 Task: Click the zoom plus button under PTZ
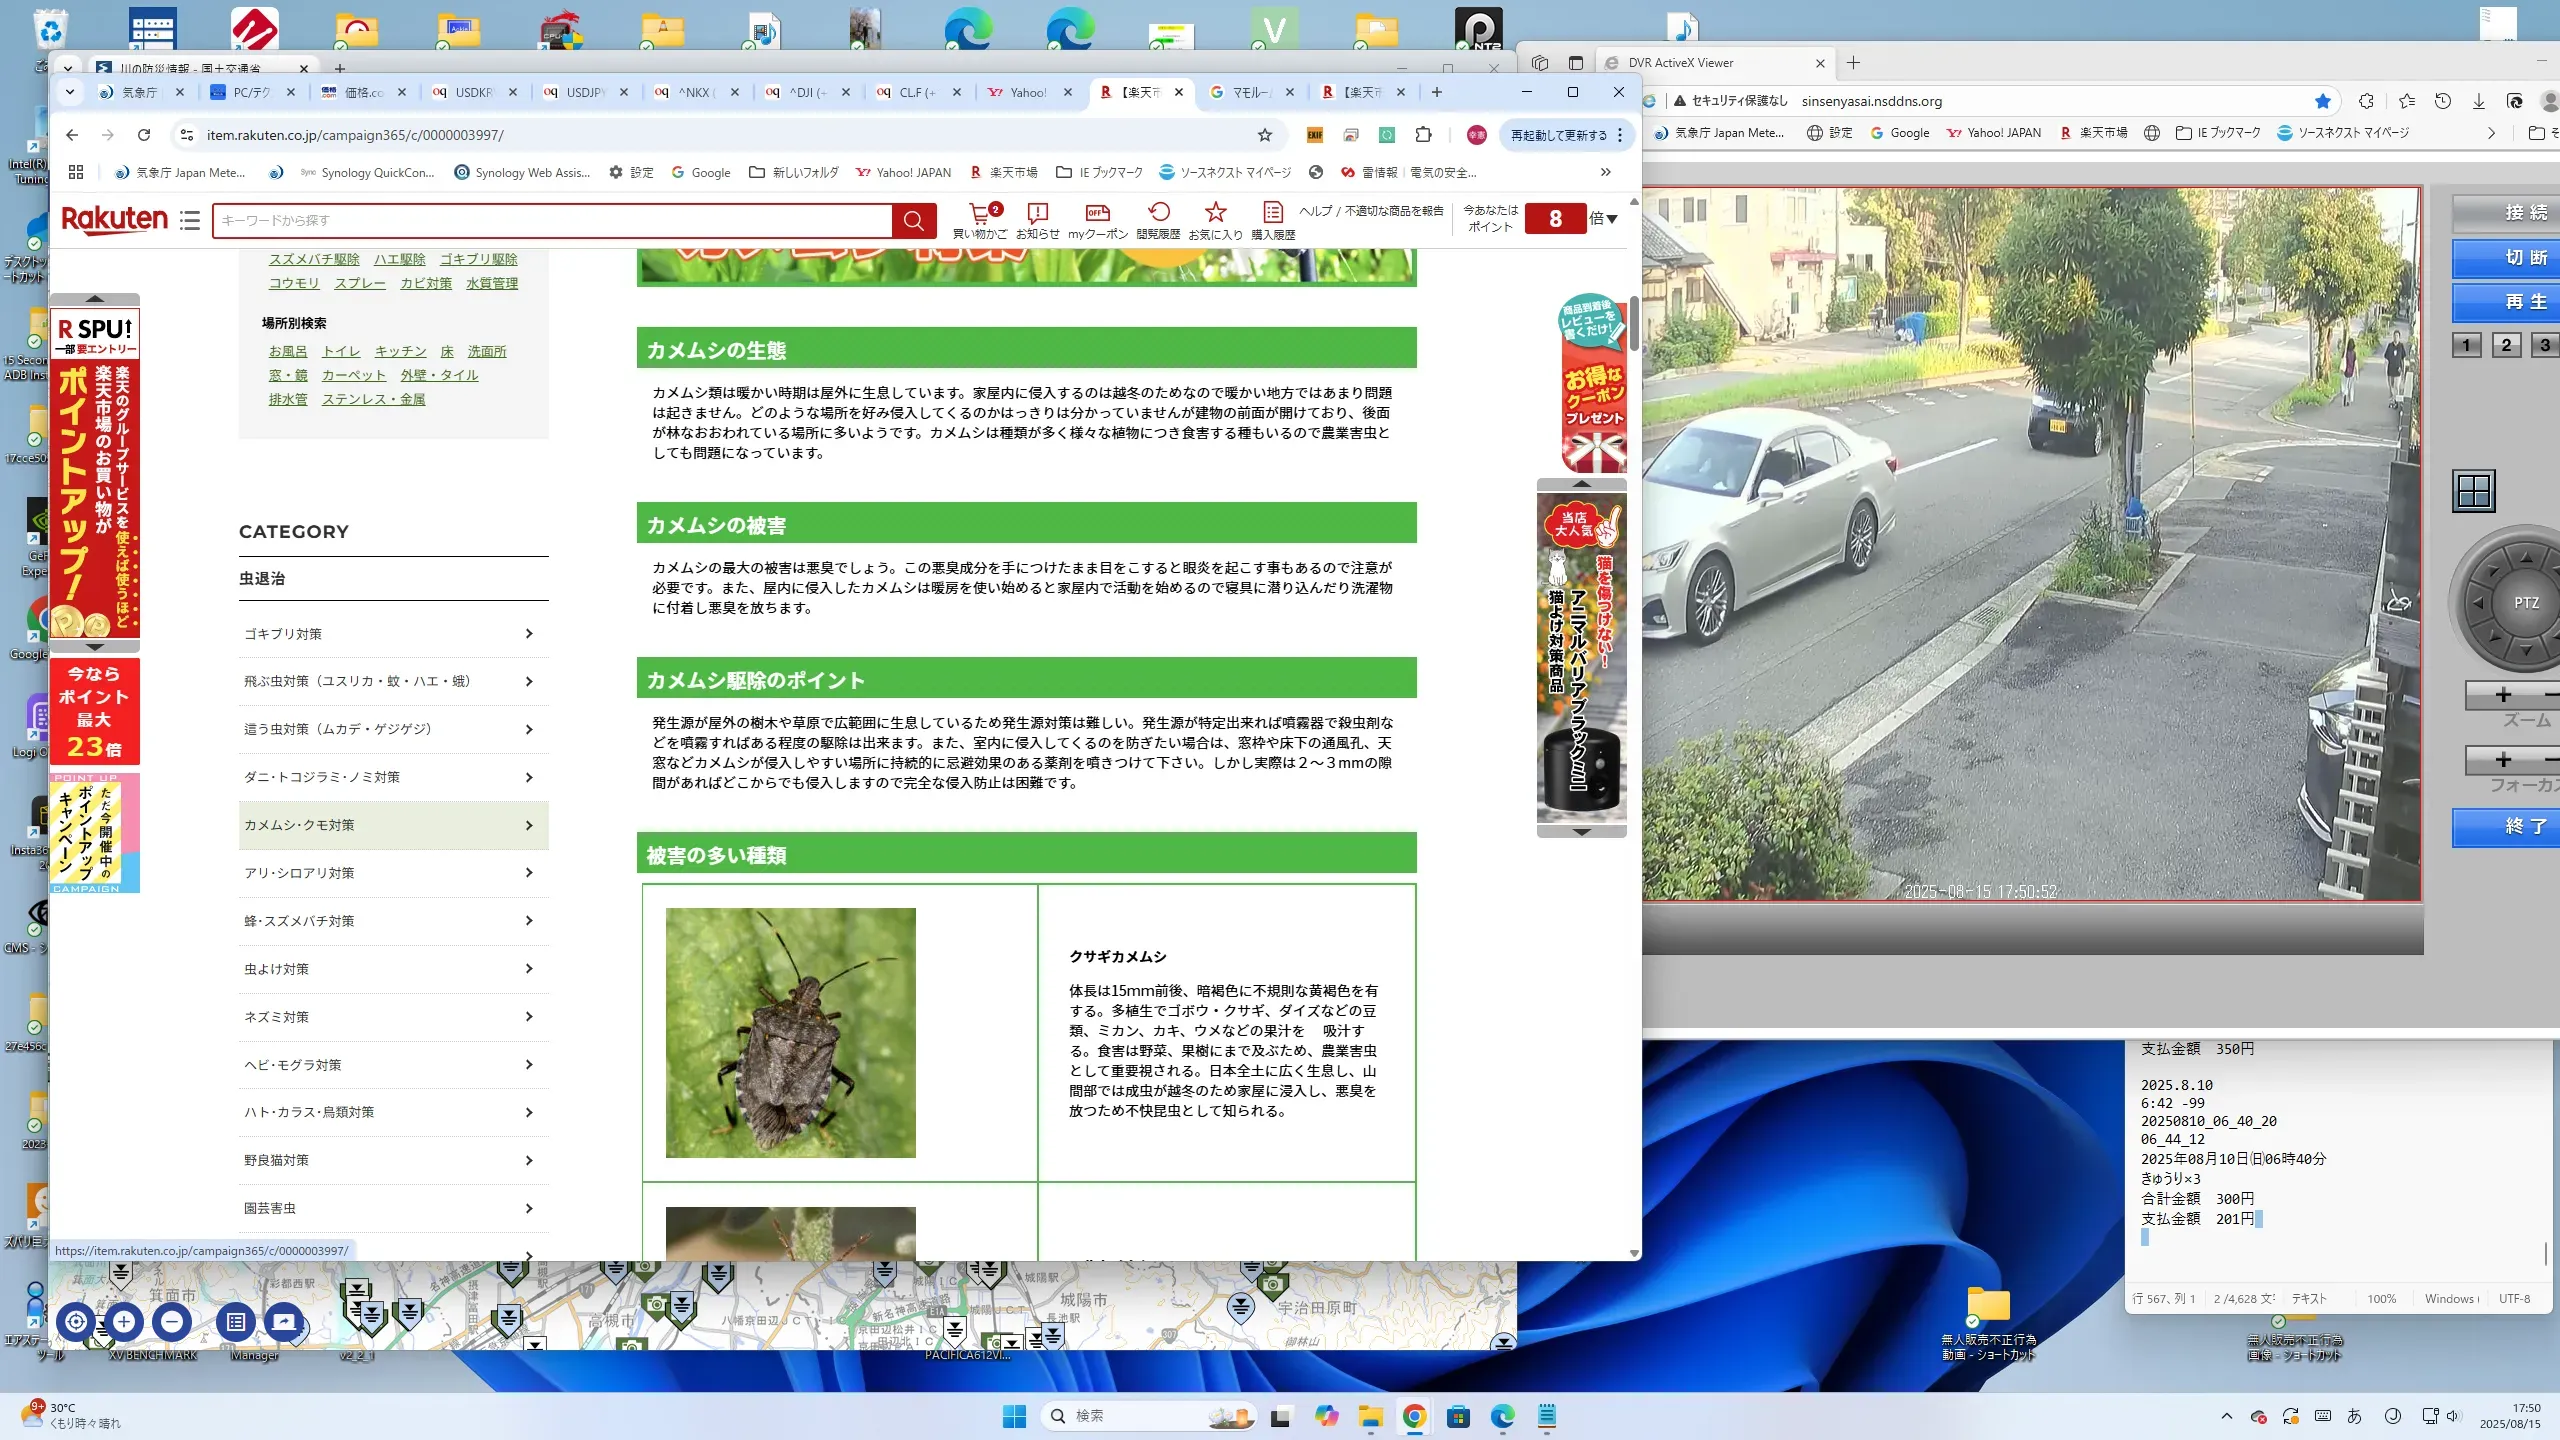[2503, 695]
